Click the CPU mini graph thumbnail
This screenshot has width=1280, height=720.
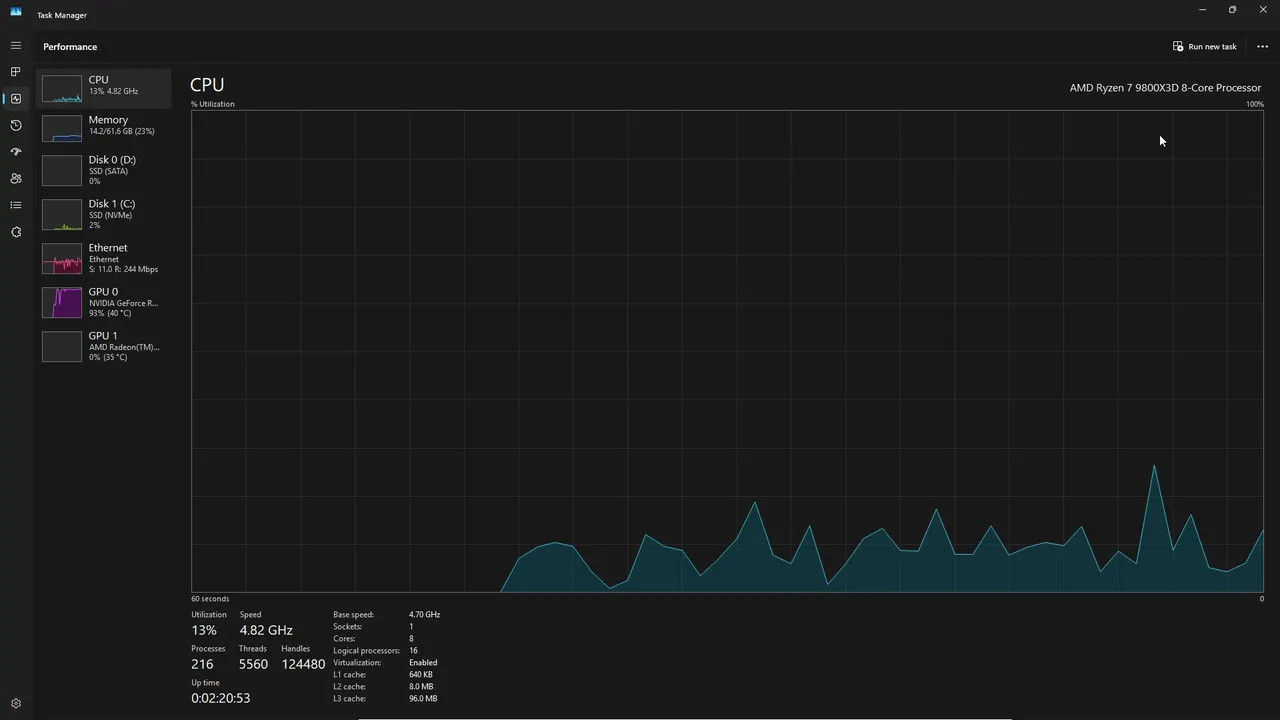62,88
